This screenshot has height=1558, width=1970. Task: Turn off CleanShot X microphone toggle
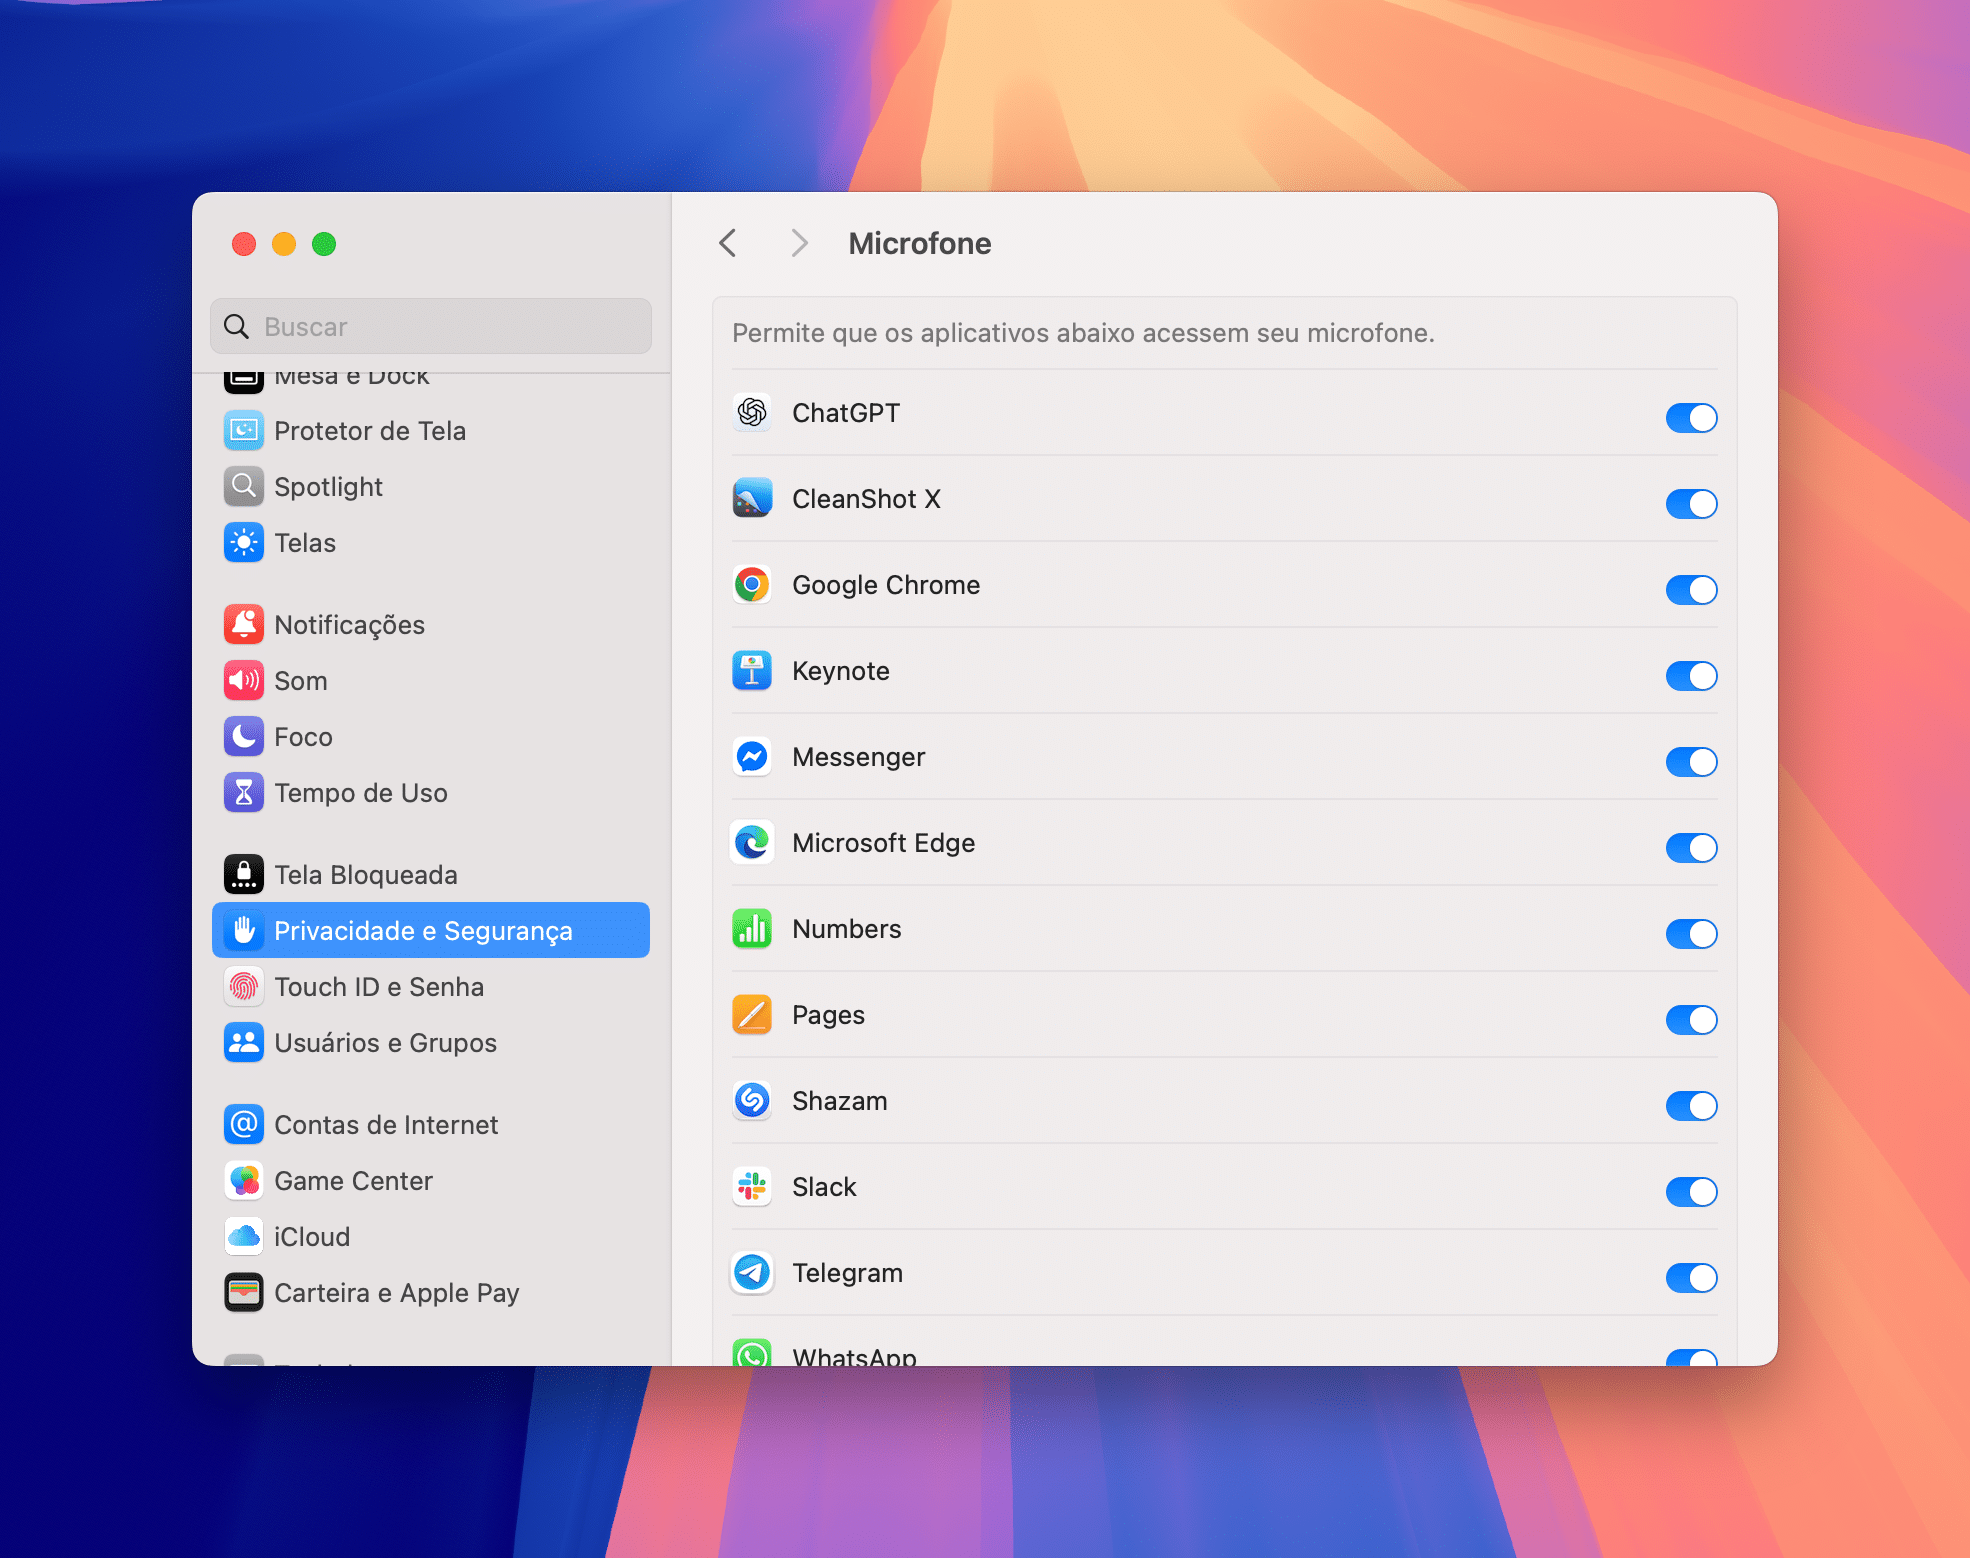[x=1691, y=503]
